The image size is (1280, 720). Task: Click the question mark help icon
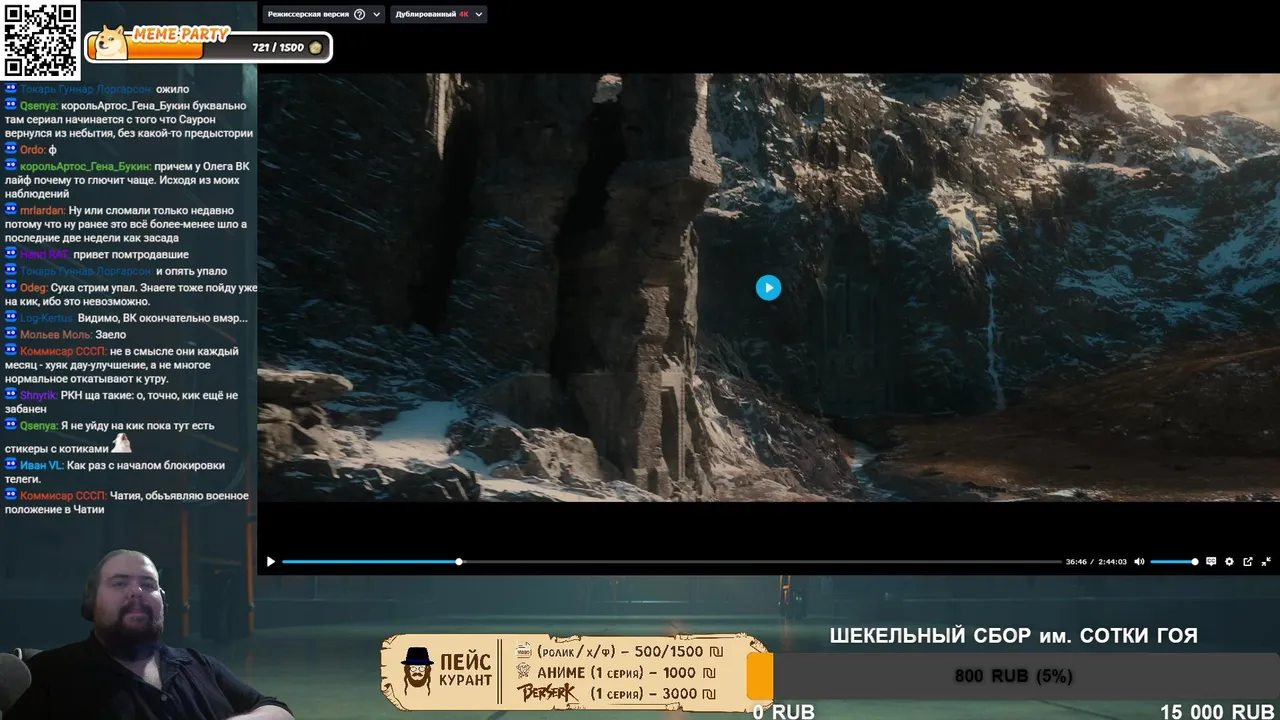click(x=360, y=14)
